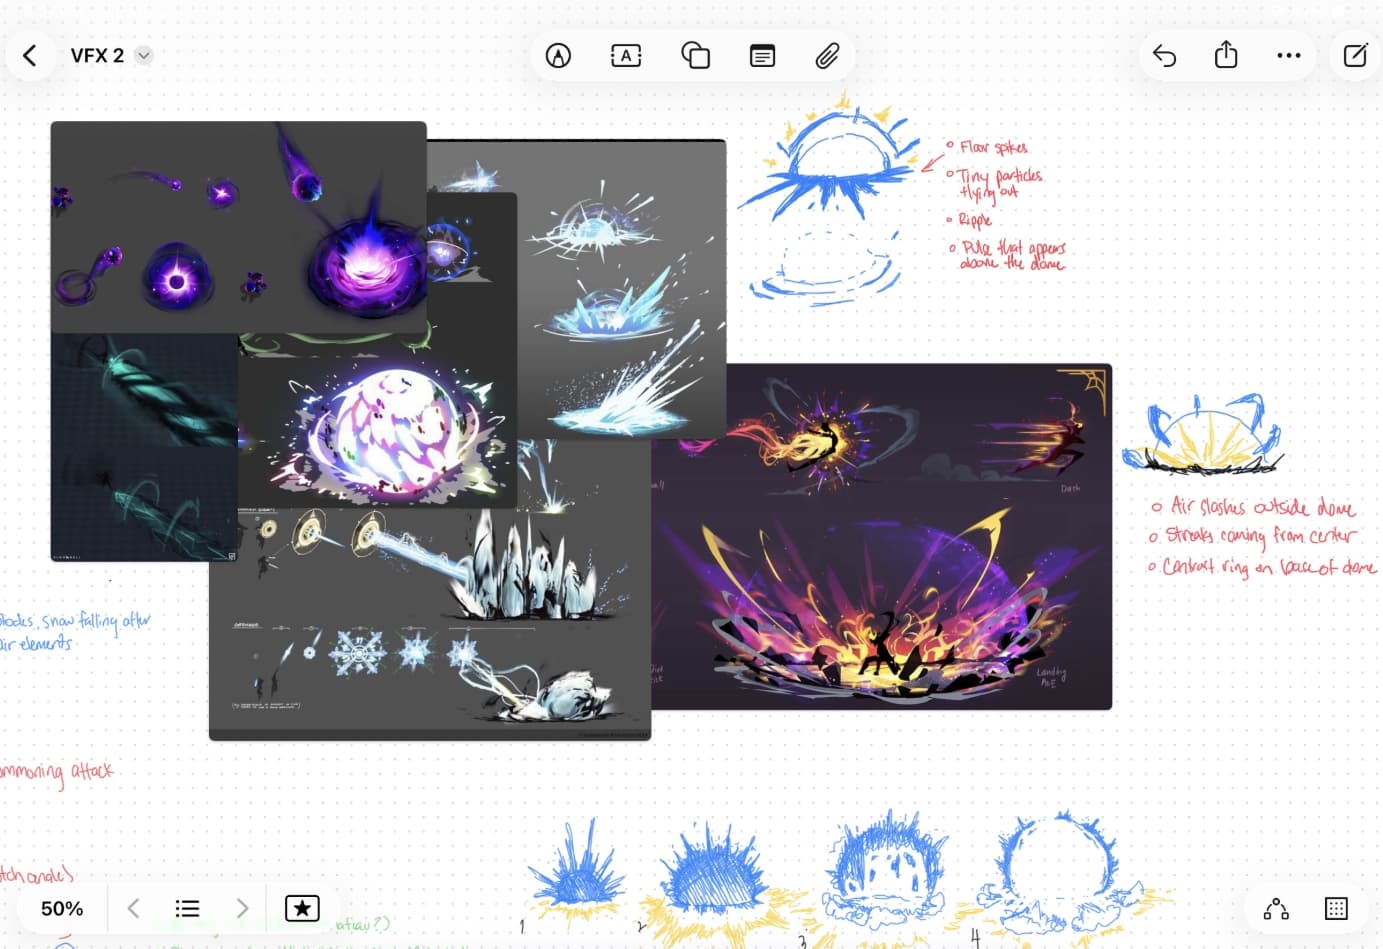Open the shapes insert tool
Viewport: 1383px width, 949px height.
(x=695, y=55)
